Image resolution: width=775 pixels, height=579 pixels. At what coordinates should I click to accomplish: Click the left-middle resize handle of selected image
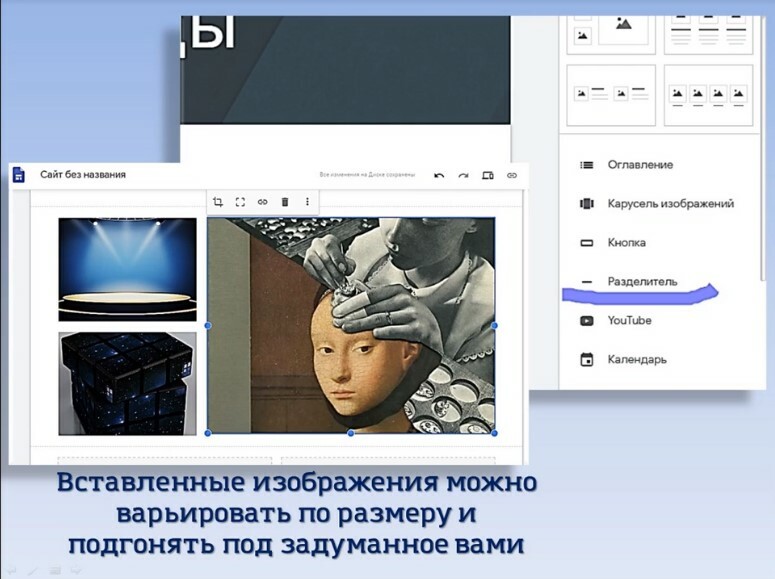click(208, 325)
